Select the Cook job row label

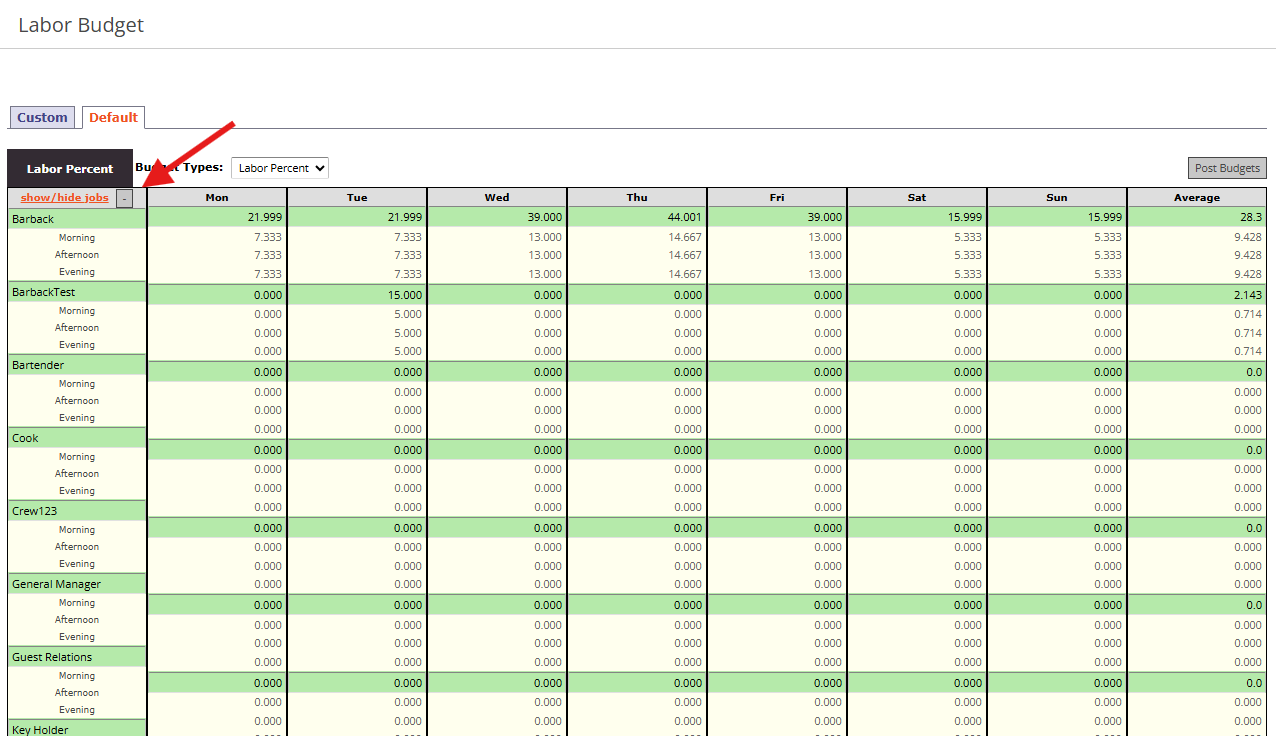[x=77, y=438]
